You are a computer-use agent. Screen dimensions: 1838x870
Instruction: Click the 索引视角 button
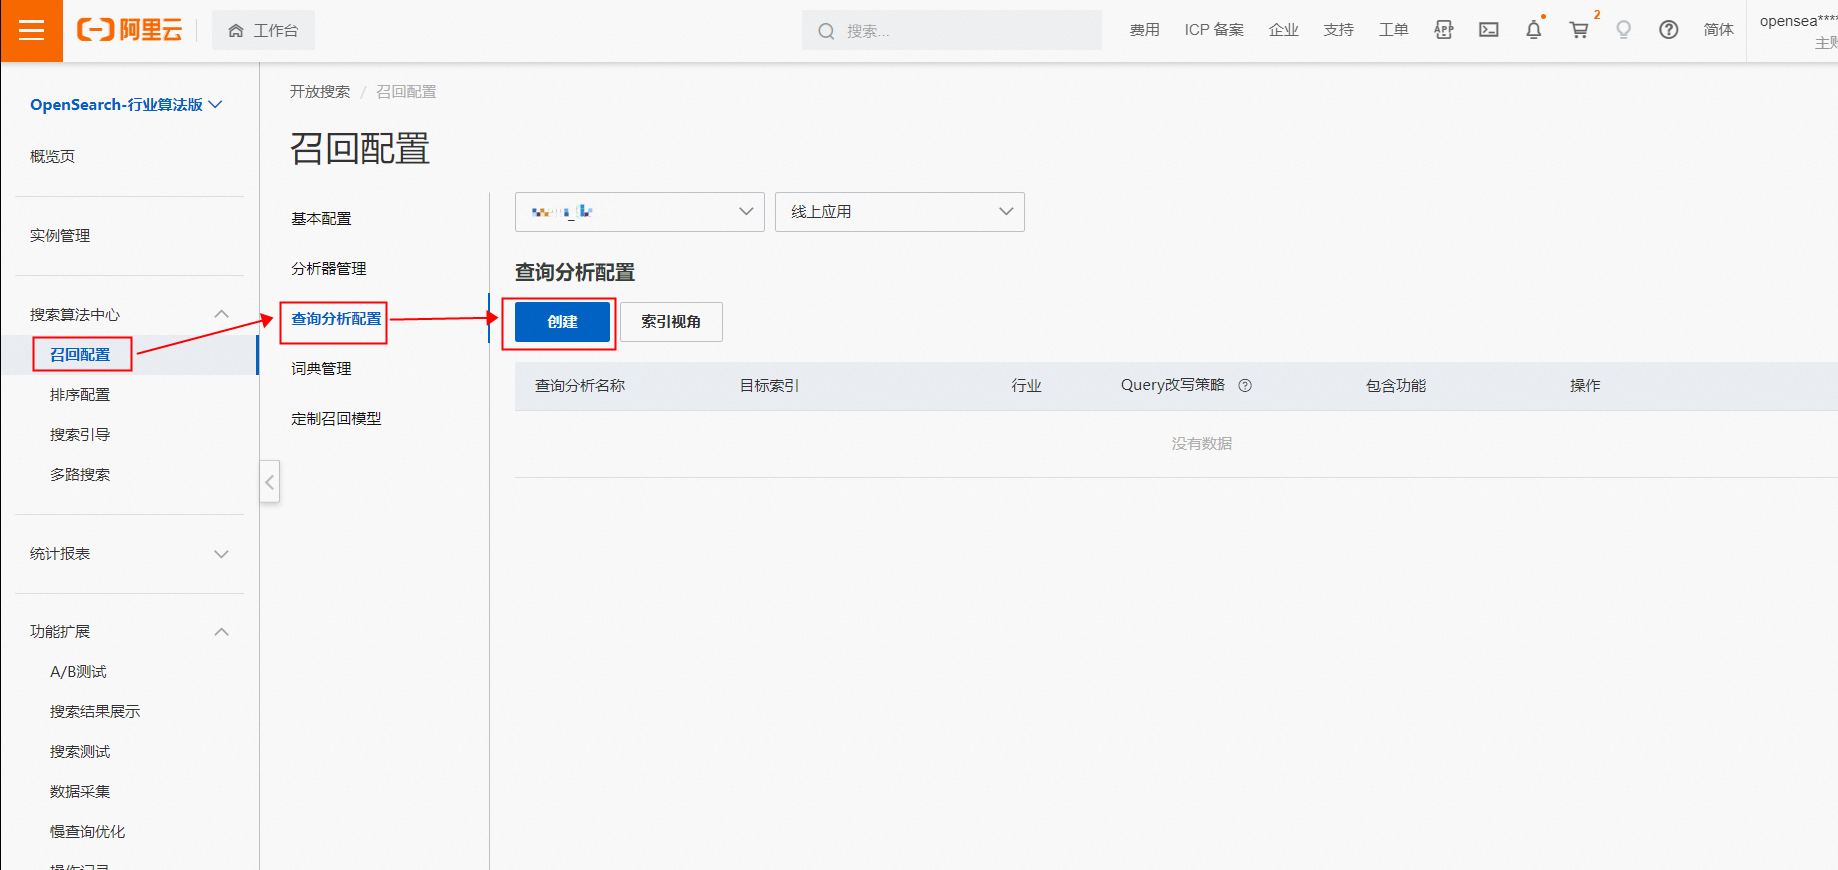pyautogui.click(x=671, y=322)
